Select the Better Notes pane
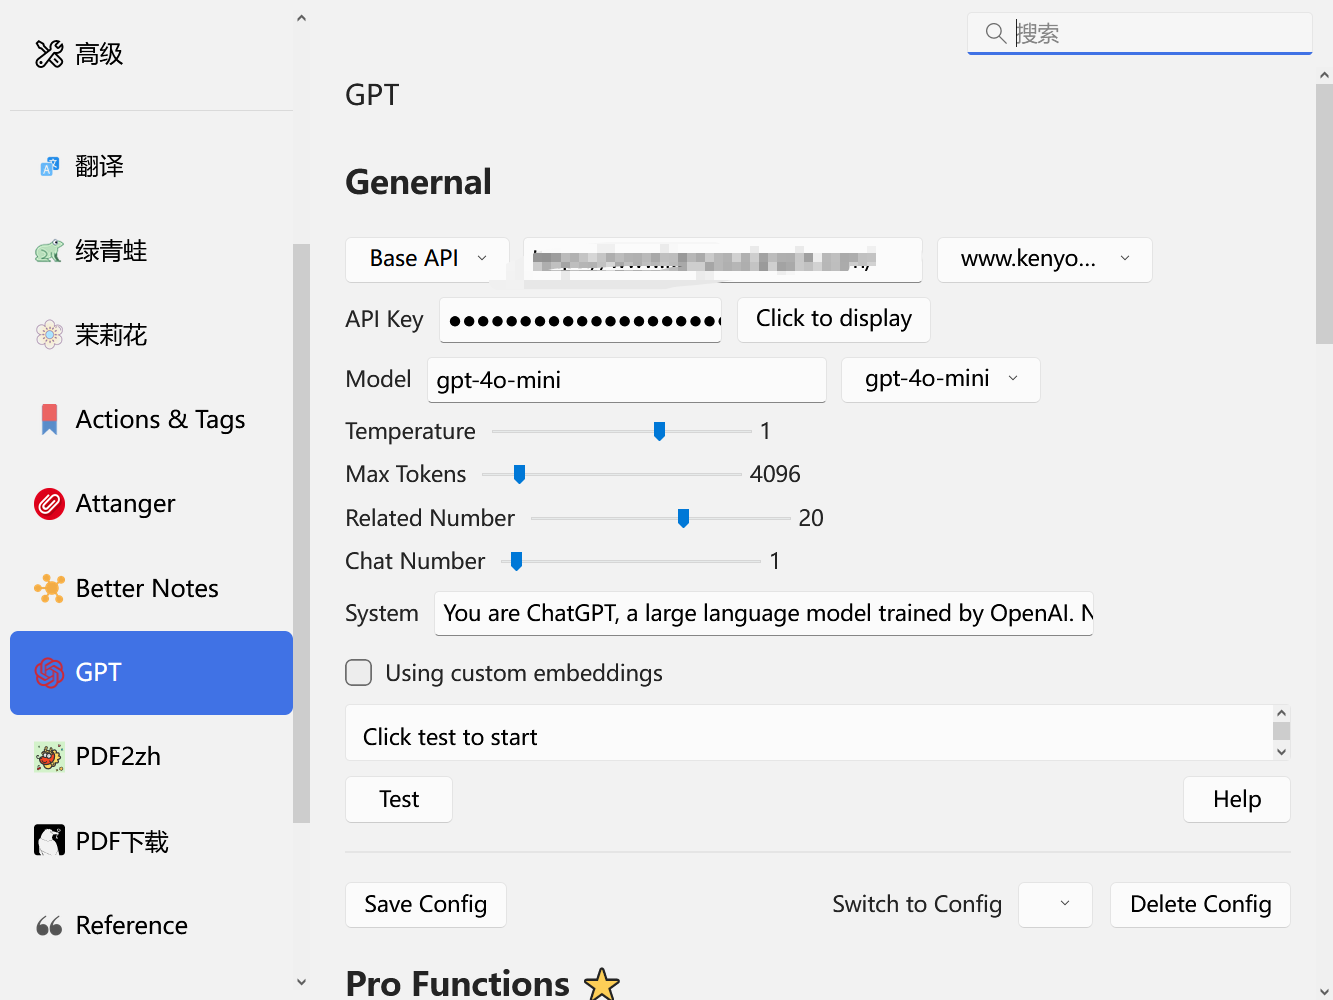The image size is (1333, 1000). [151, 588]
